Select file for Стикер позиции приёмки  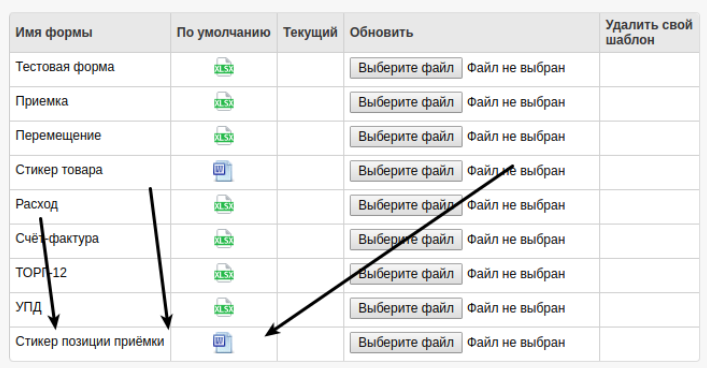point(406,342)
